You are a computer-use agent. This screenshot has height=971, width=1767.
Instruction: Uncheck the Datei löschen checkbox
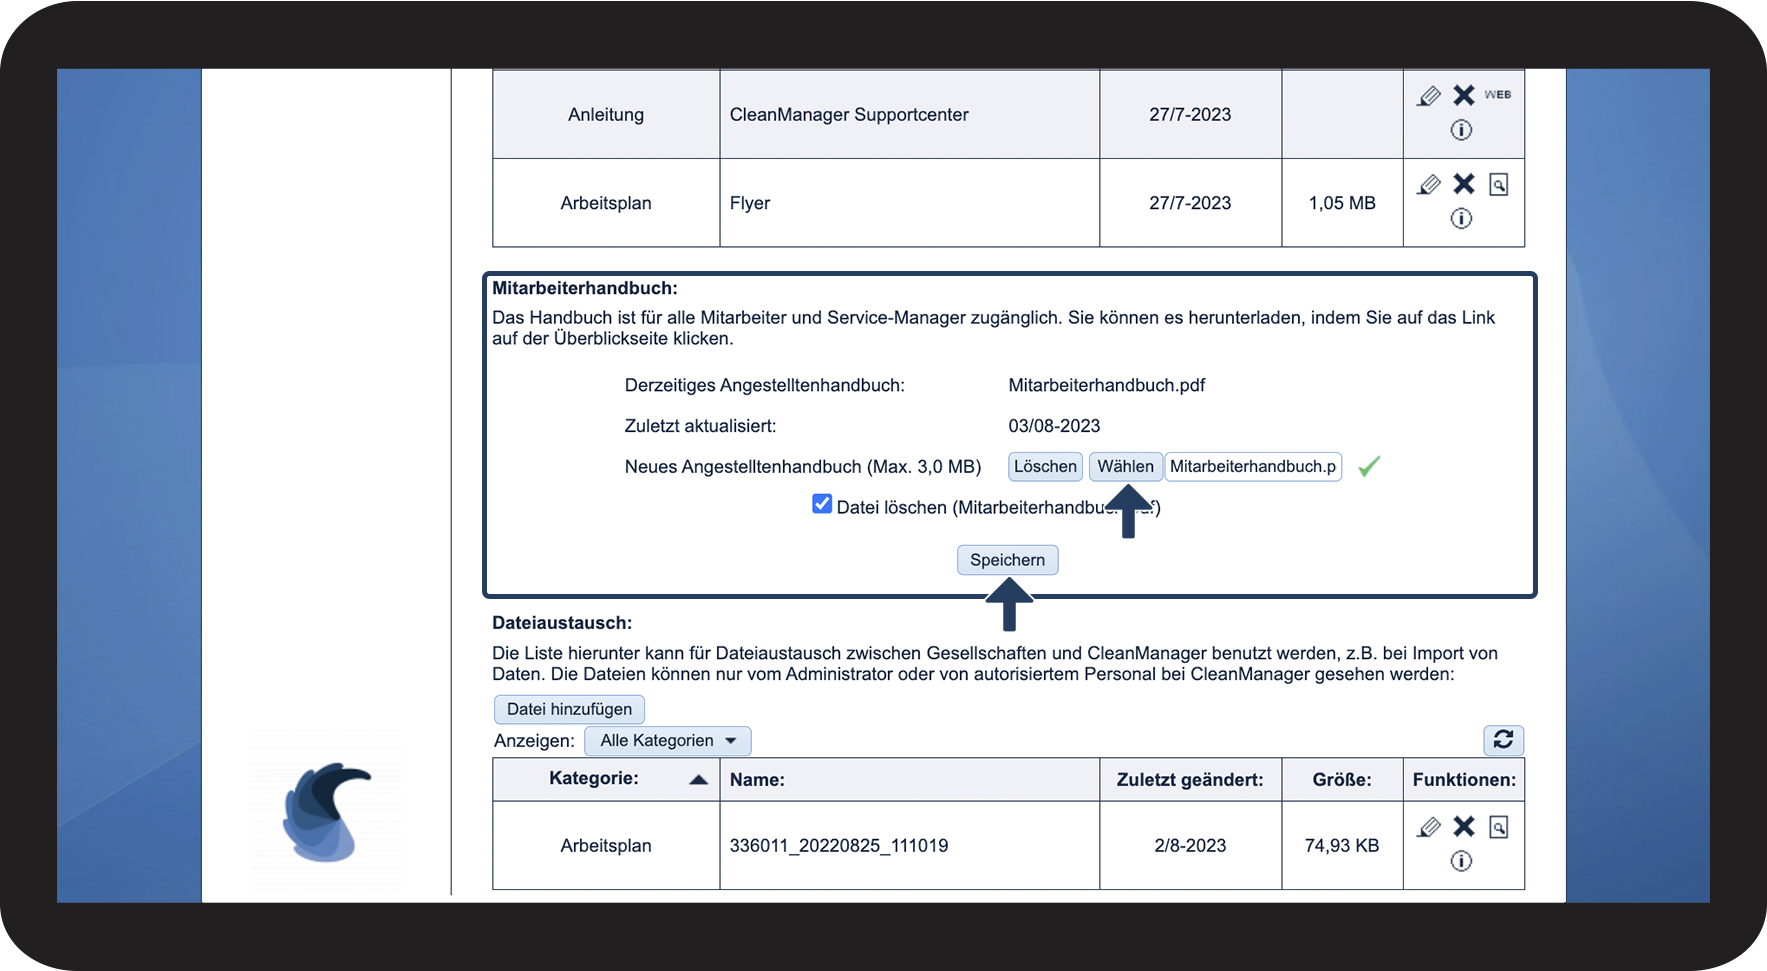822,504
